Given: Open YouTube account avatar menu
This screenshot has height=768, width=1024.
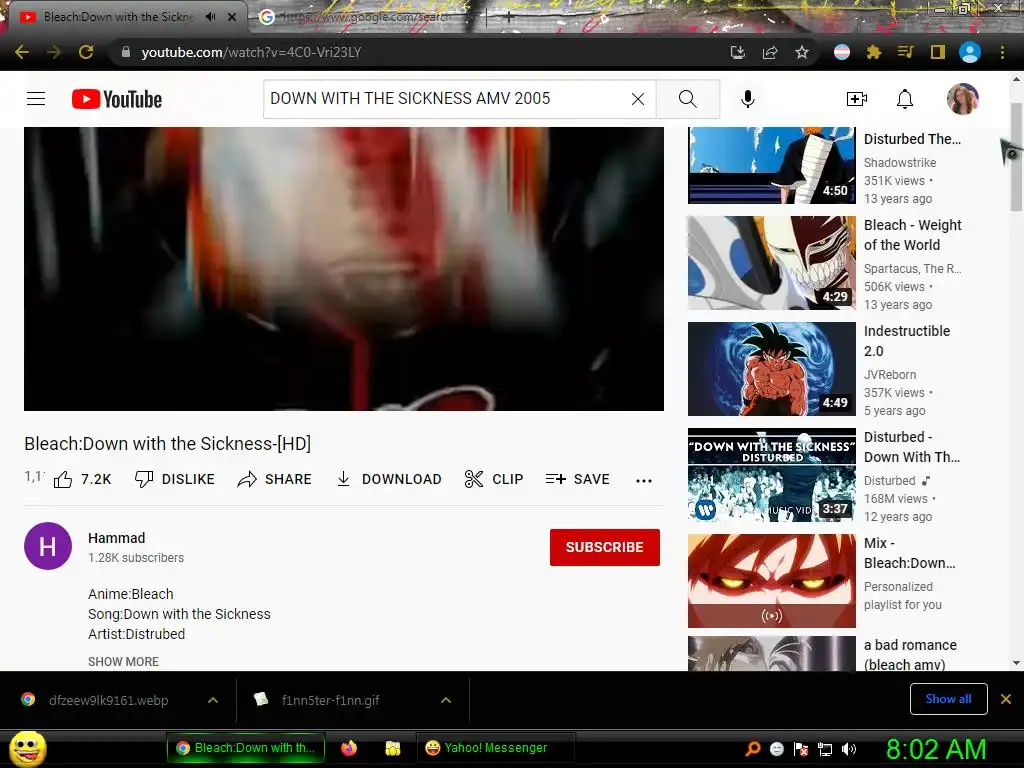Looking at the screenshot, I should (x=963, y=99).
